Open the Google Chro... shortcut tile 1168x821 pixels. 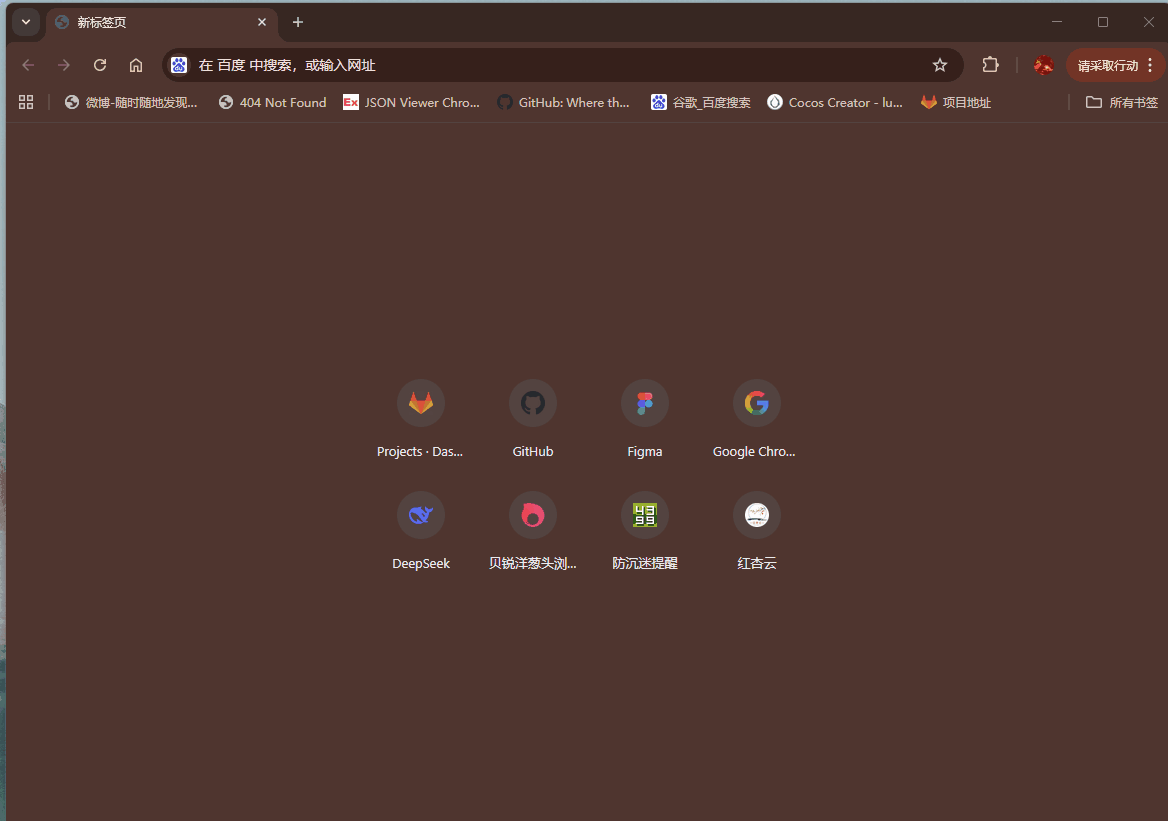click(756, 419)
